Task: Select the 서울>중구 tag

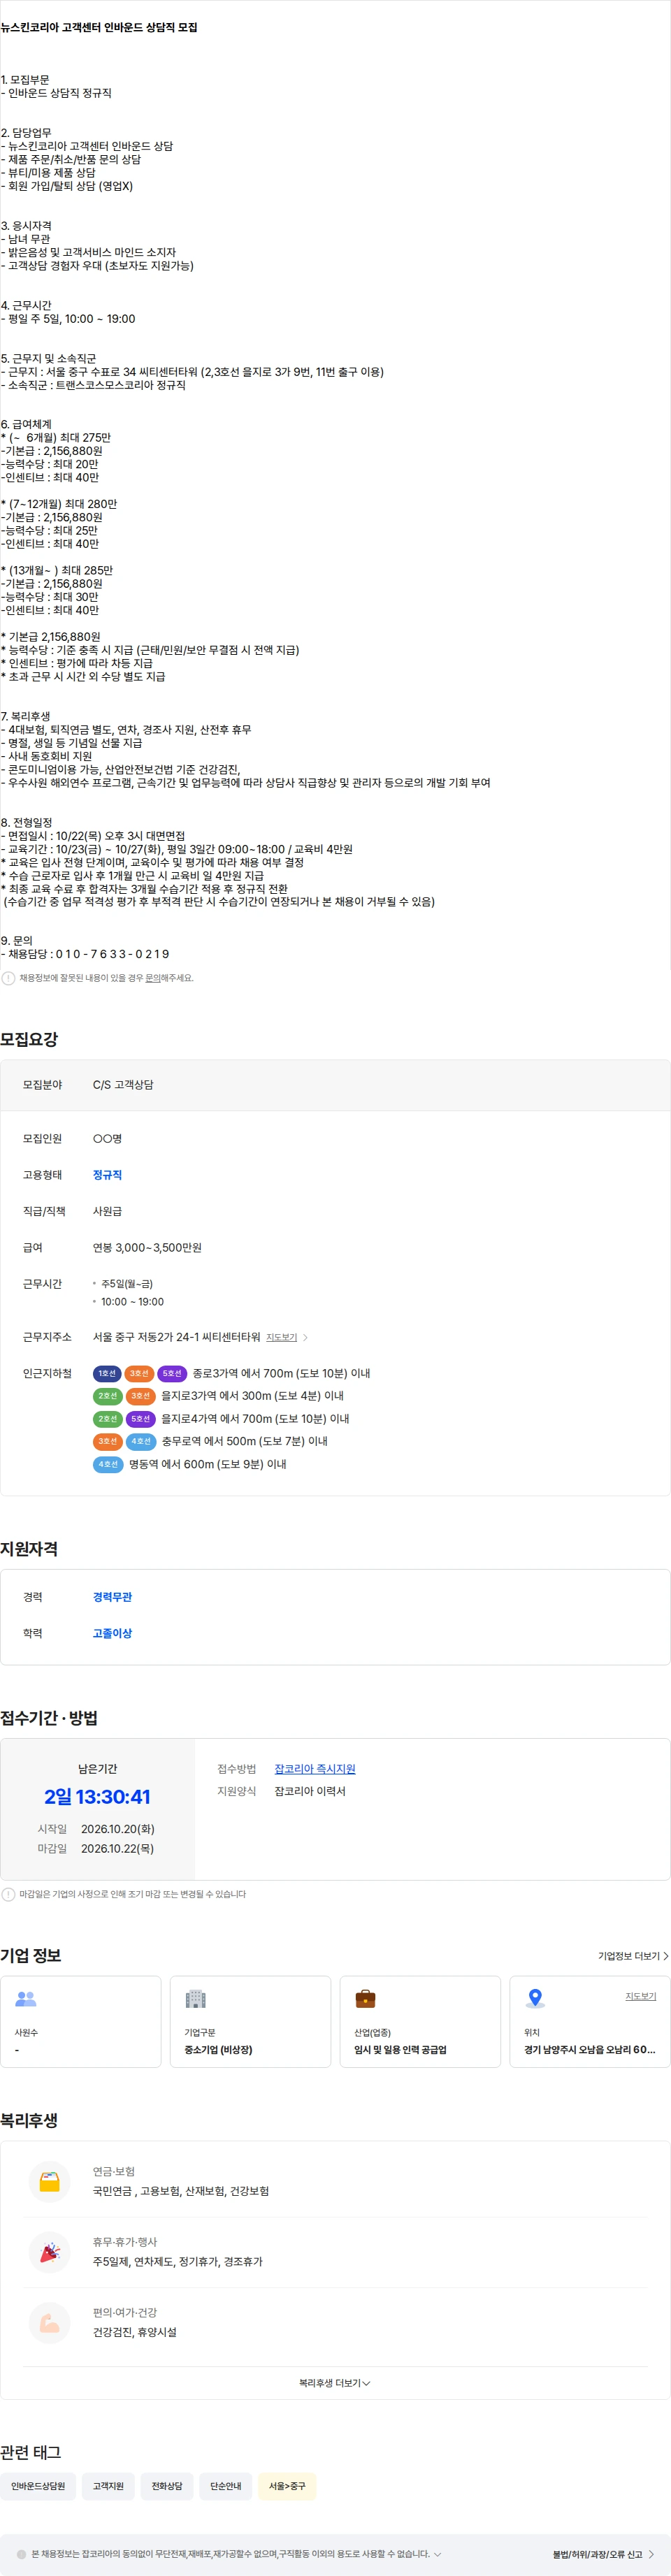Action: (287, 2486)
